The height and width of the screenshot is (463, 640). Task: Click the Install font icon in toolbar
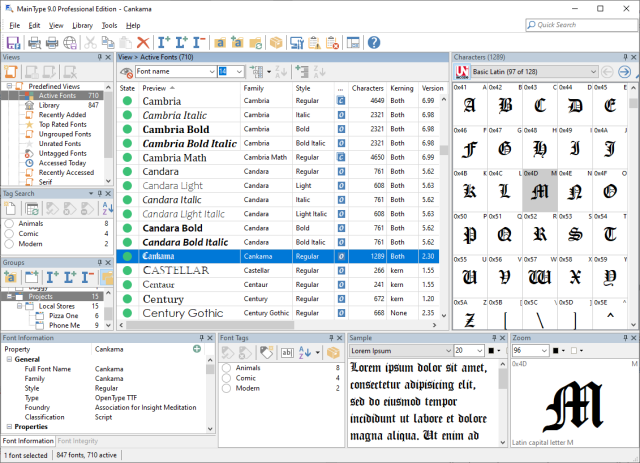[x=165, y=42]
